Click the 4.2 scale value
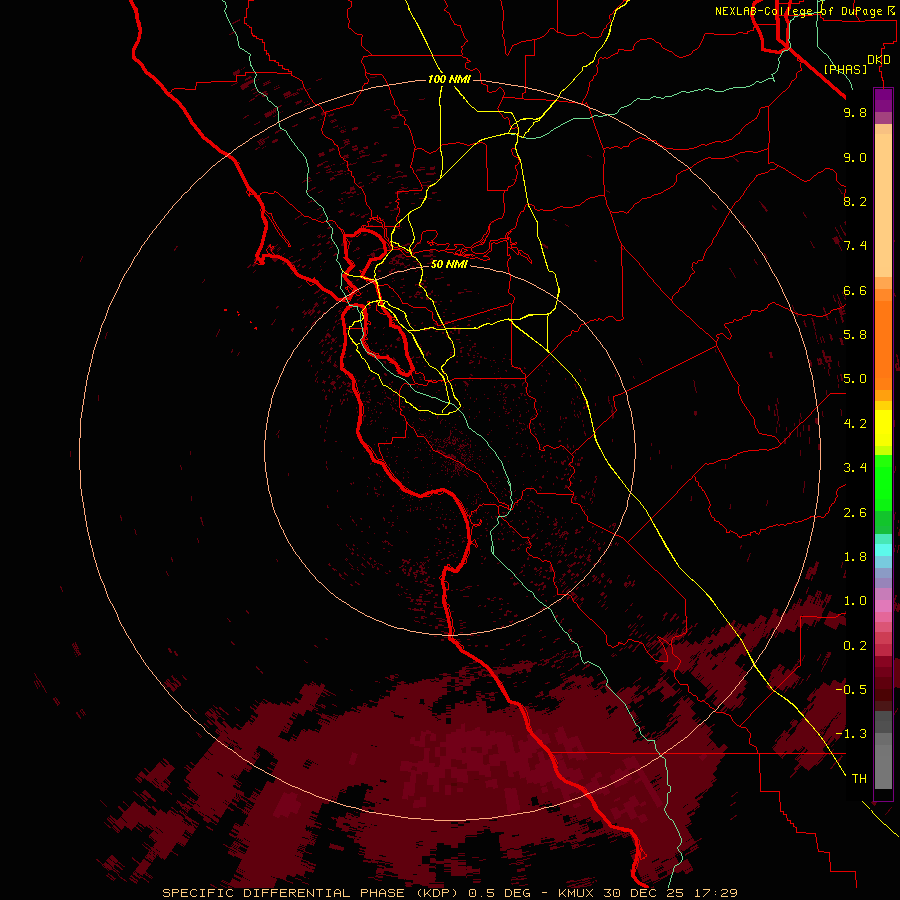The image size is (900, 900). [x=855, y=424]
